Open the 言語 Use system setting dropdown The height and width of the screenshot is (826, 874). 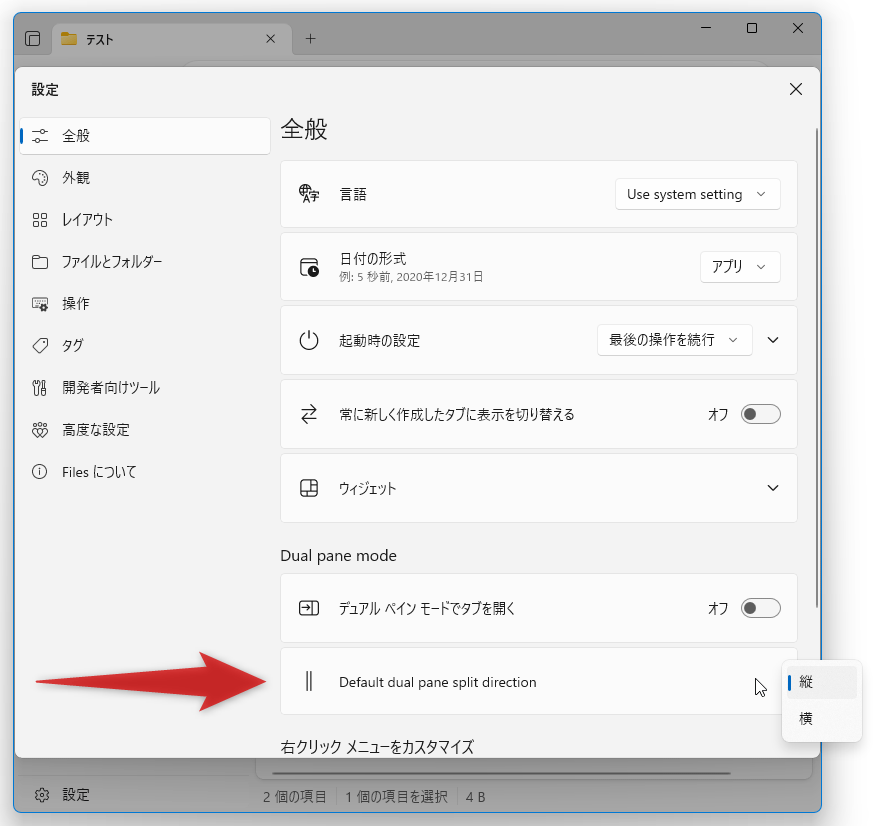click(697, 194)
